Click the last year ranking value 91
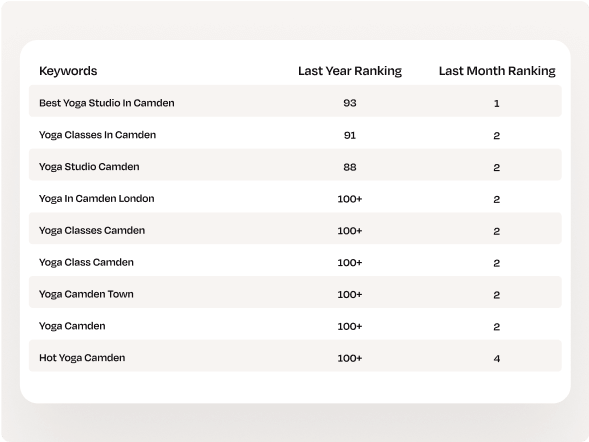Image resolution: width=589 pixels, height=442 pixels. [x=350, y=135]
